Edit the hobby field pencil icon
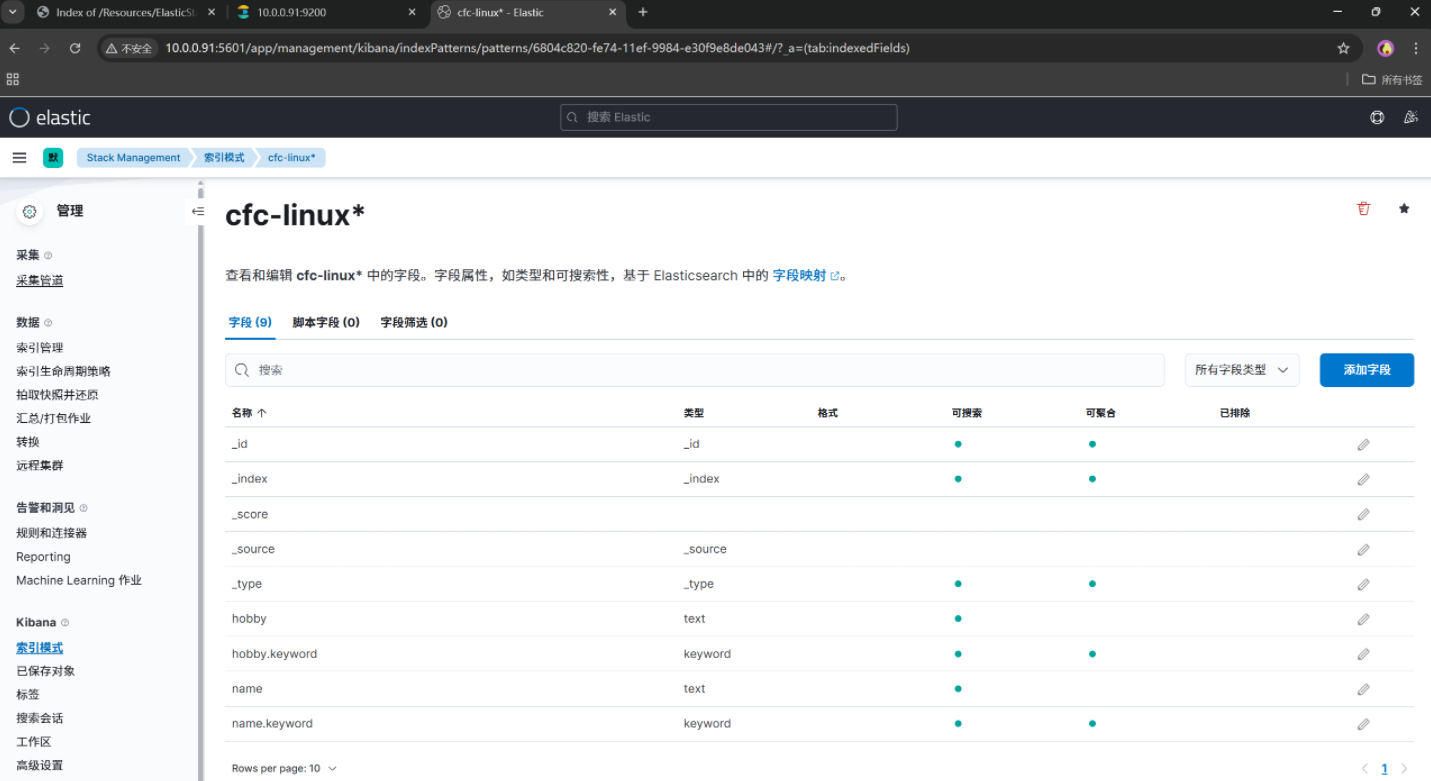 click(x=1363, y=619)
